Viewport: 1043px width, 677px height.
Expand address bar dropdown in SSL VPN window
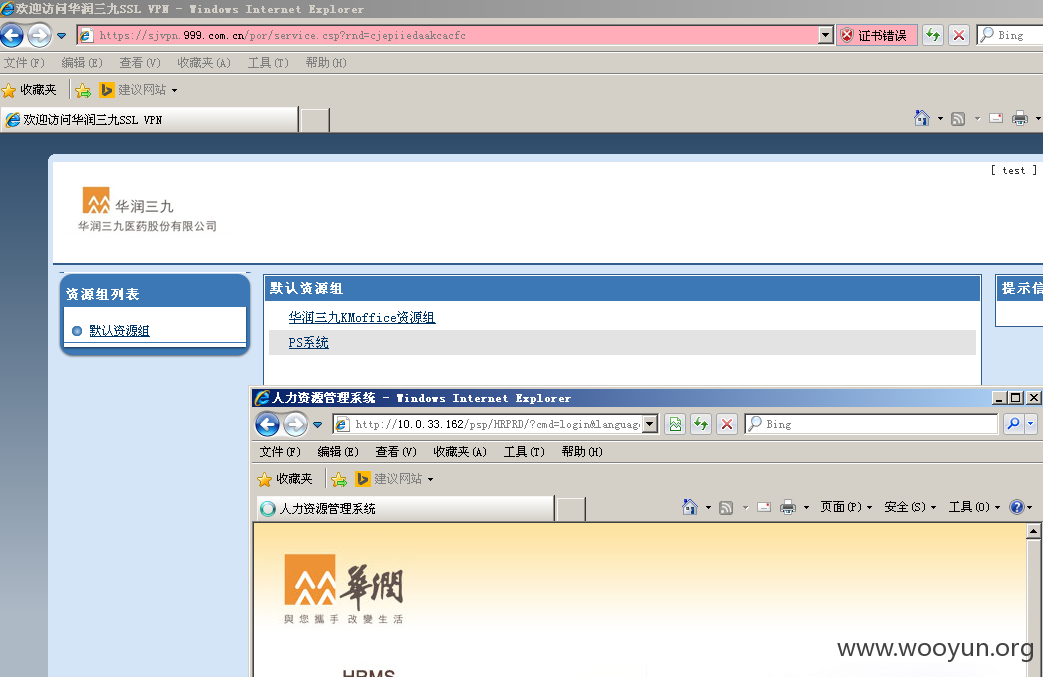825,35
